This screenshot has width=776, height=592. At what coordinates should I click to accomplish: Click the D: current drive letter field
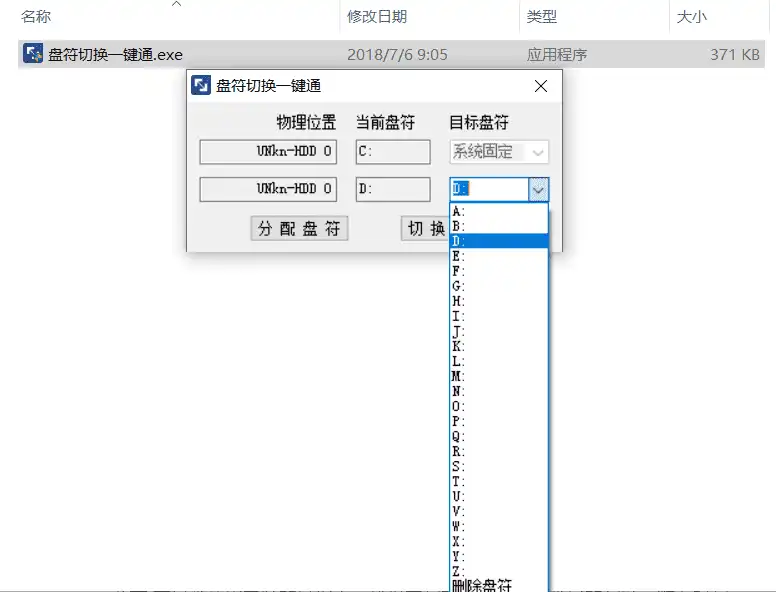(393, 190)
